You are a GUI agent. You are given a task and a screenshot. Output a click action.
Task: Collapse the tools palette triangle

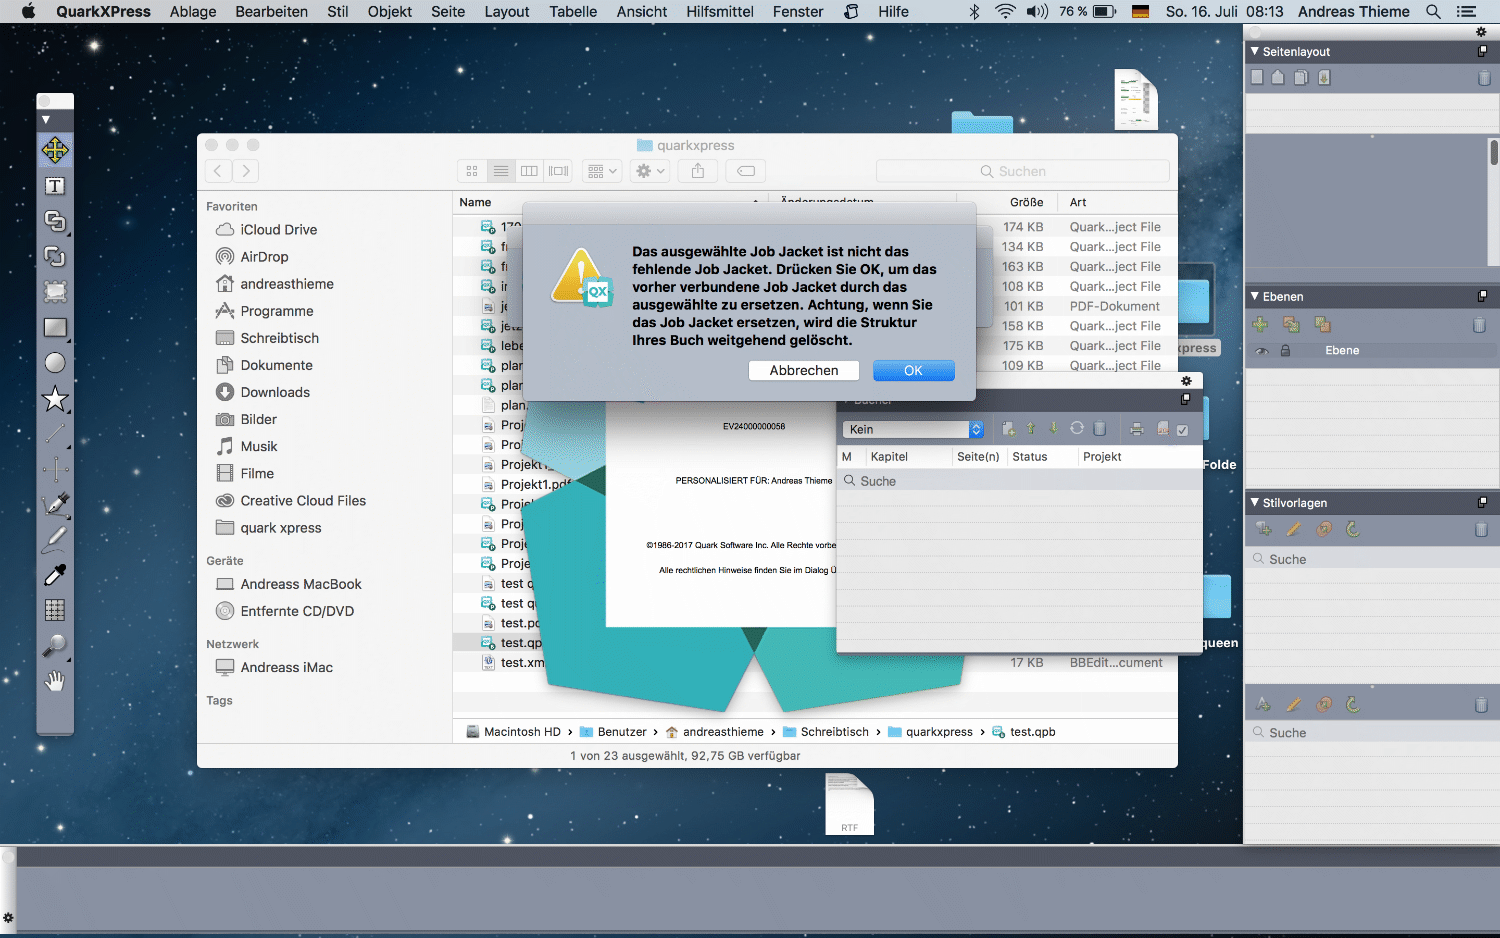(x=45, y=119)
